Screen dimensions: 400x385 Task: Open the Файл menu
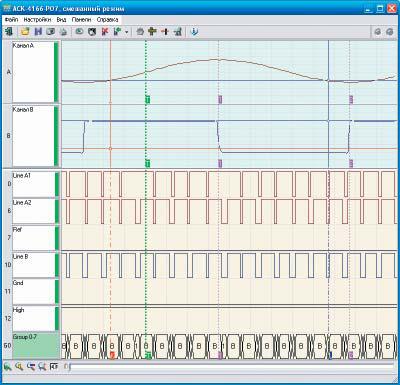(x=11, y=20)
